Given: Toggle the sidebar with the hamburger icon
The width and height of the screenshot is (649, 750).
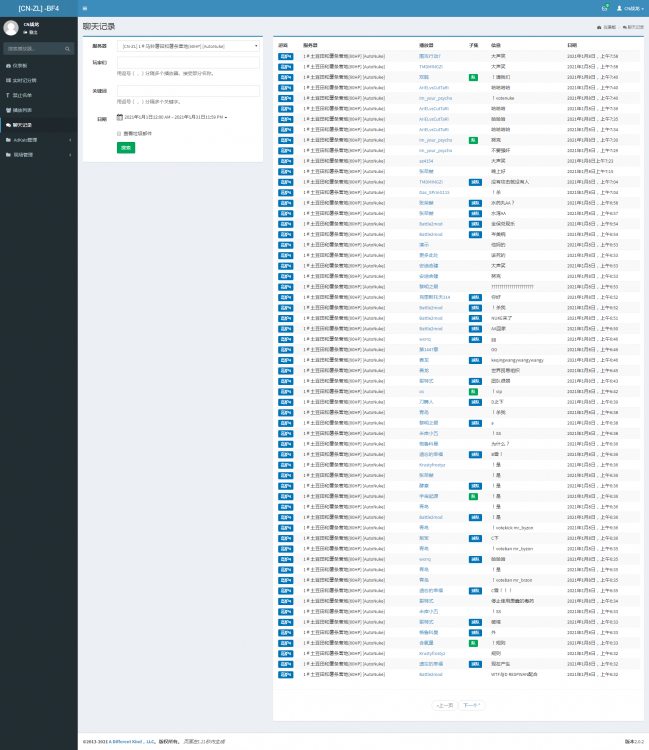Looking at the screenshot, I should [x=85, y=8].
